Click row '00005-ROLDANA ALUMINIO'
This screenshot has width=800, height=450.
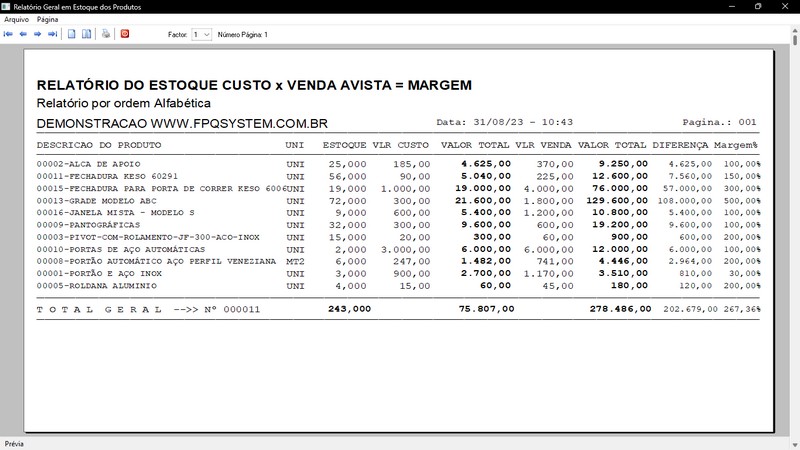coord(398,286)
